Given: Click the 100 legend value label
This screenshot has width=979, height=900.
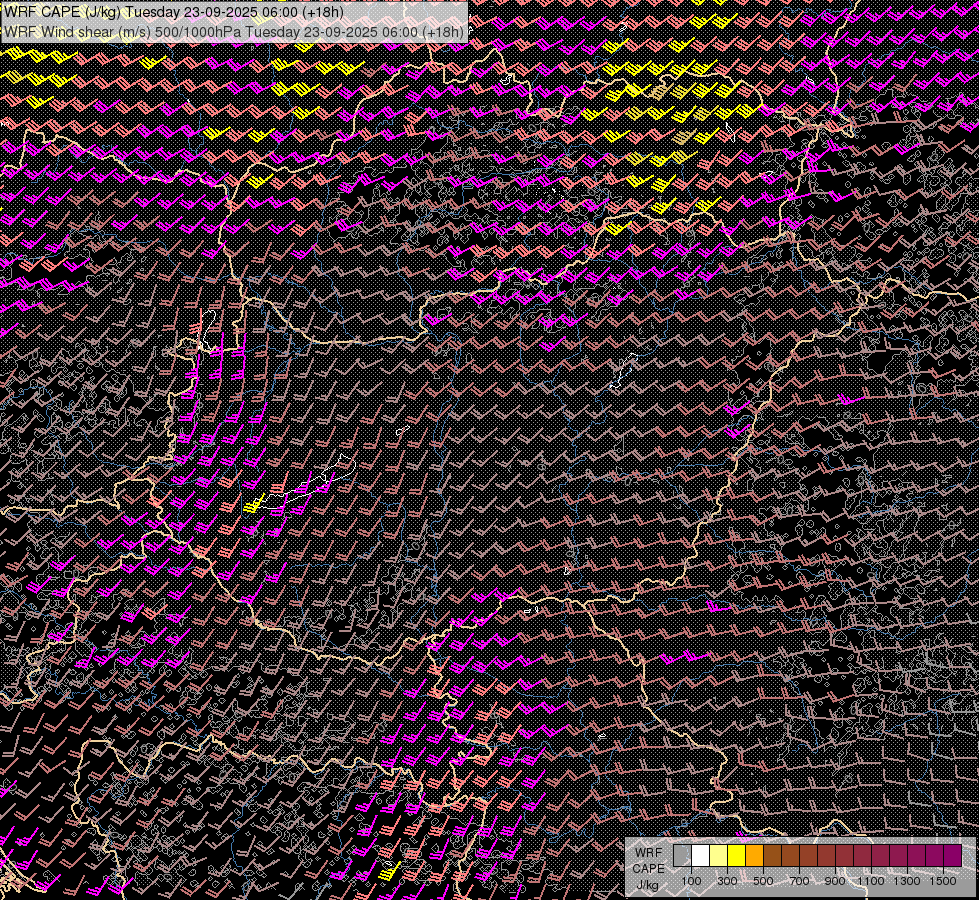Looking at the screenshot, I should point(691,881).
